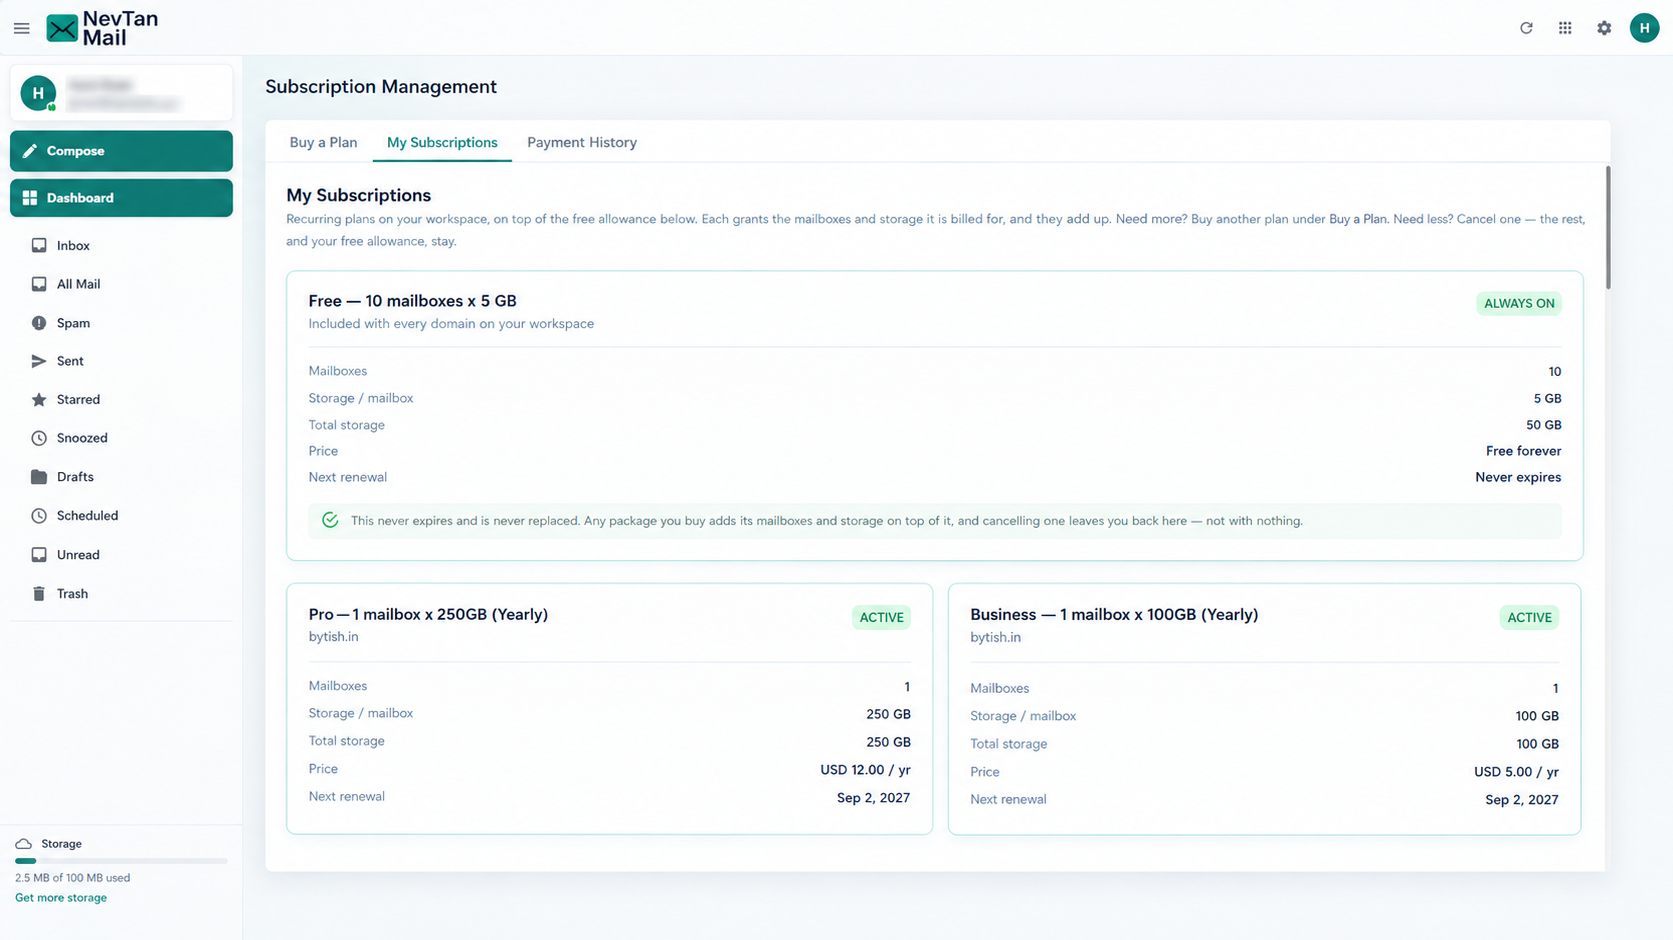Click the Scheduled clock icon

pyautogui.click(x=39, y=516)
